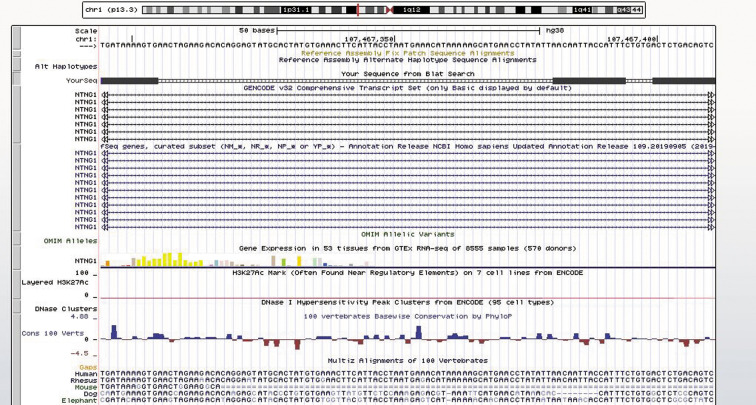The height and width of the screenshot is (405, 756).
Task: Click the 'Rhesus' species label
Action: coord(86,380)
